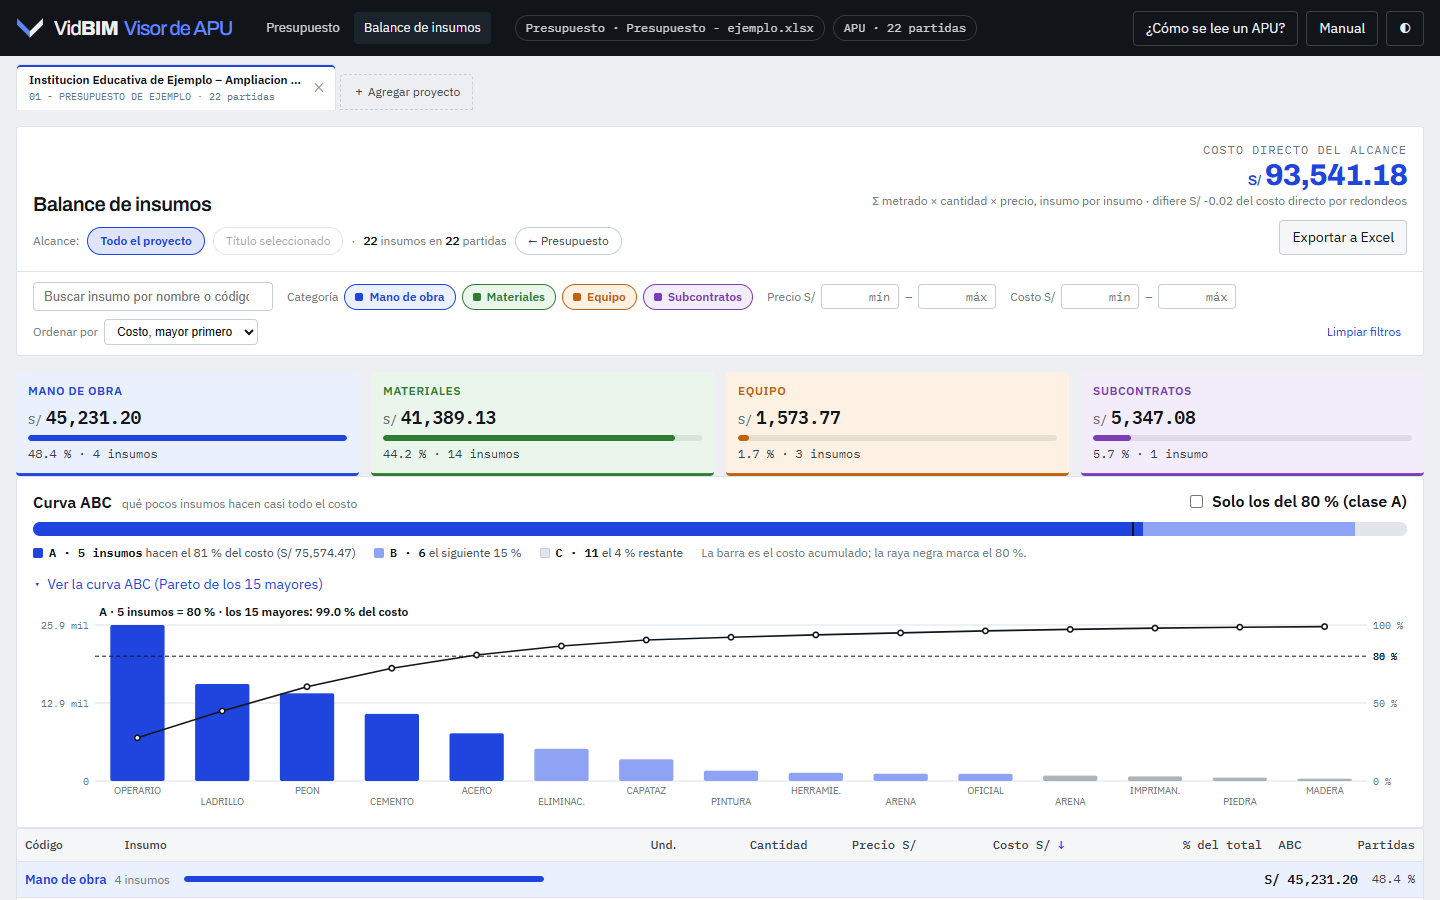Click the Insumo column header
Image resolution: width=1440 pixels, height=900 pixels.
[x=146, y=845]
